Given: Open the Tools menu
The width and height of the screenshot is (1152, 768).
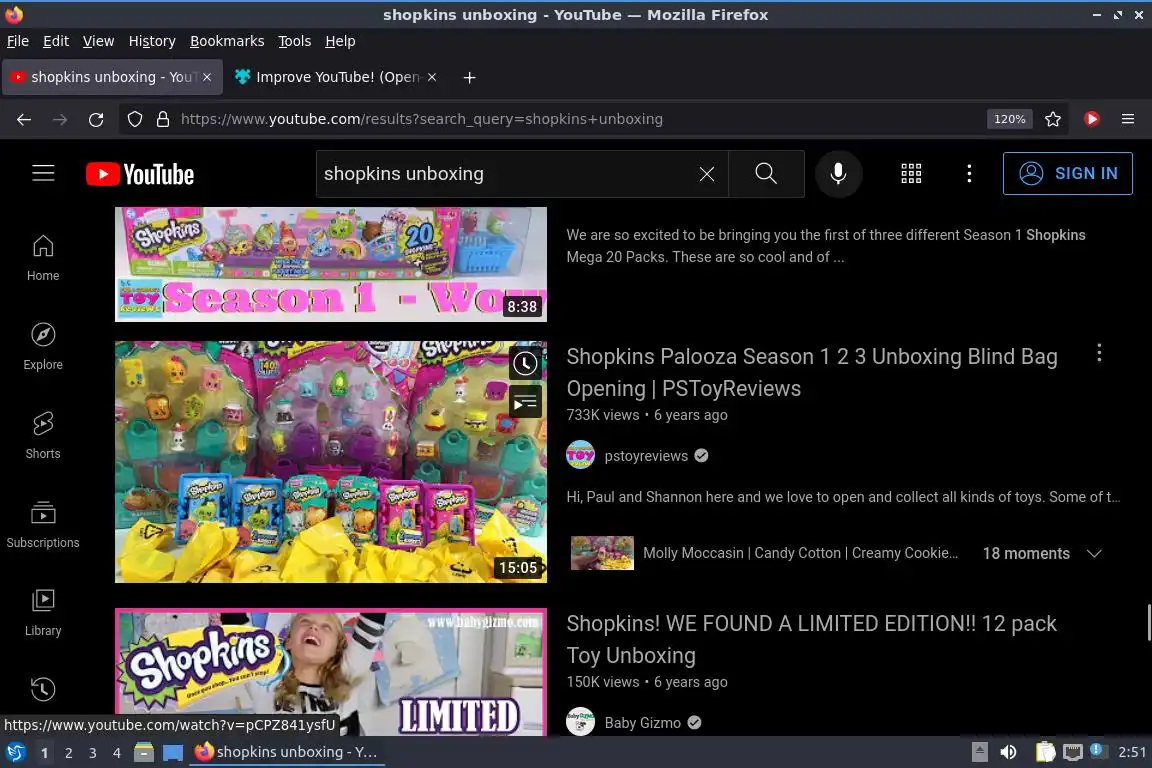Looking at the screenshot, I should click(x=295, y=41).
